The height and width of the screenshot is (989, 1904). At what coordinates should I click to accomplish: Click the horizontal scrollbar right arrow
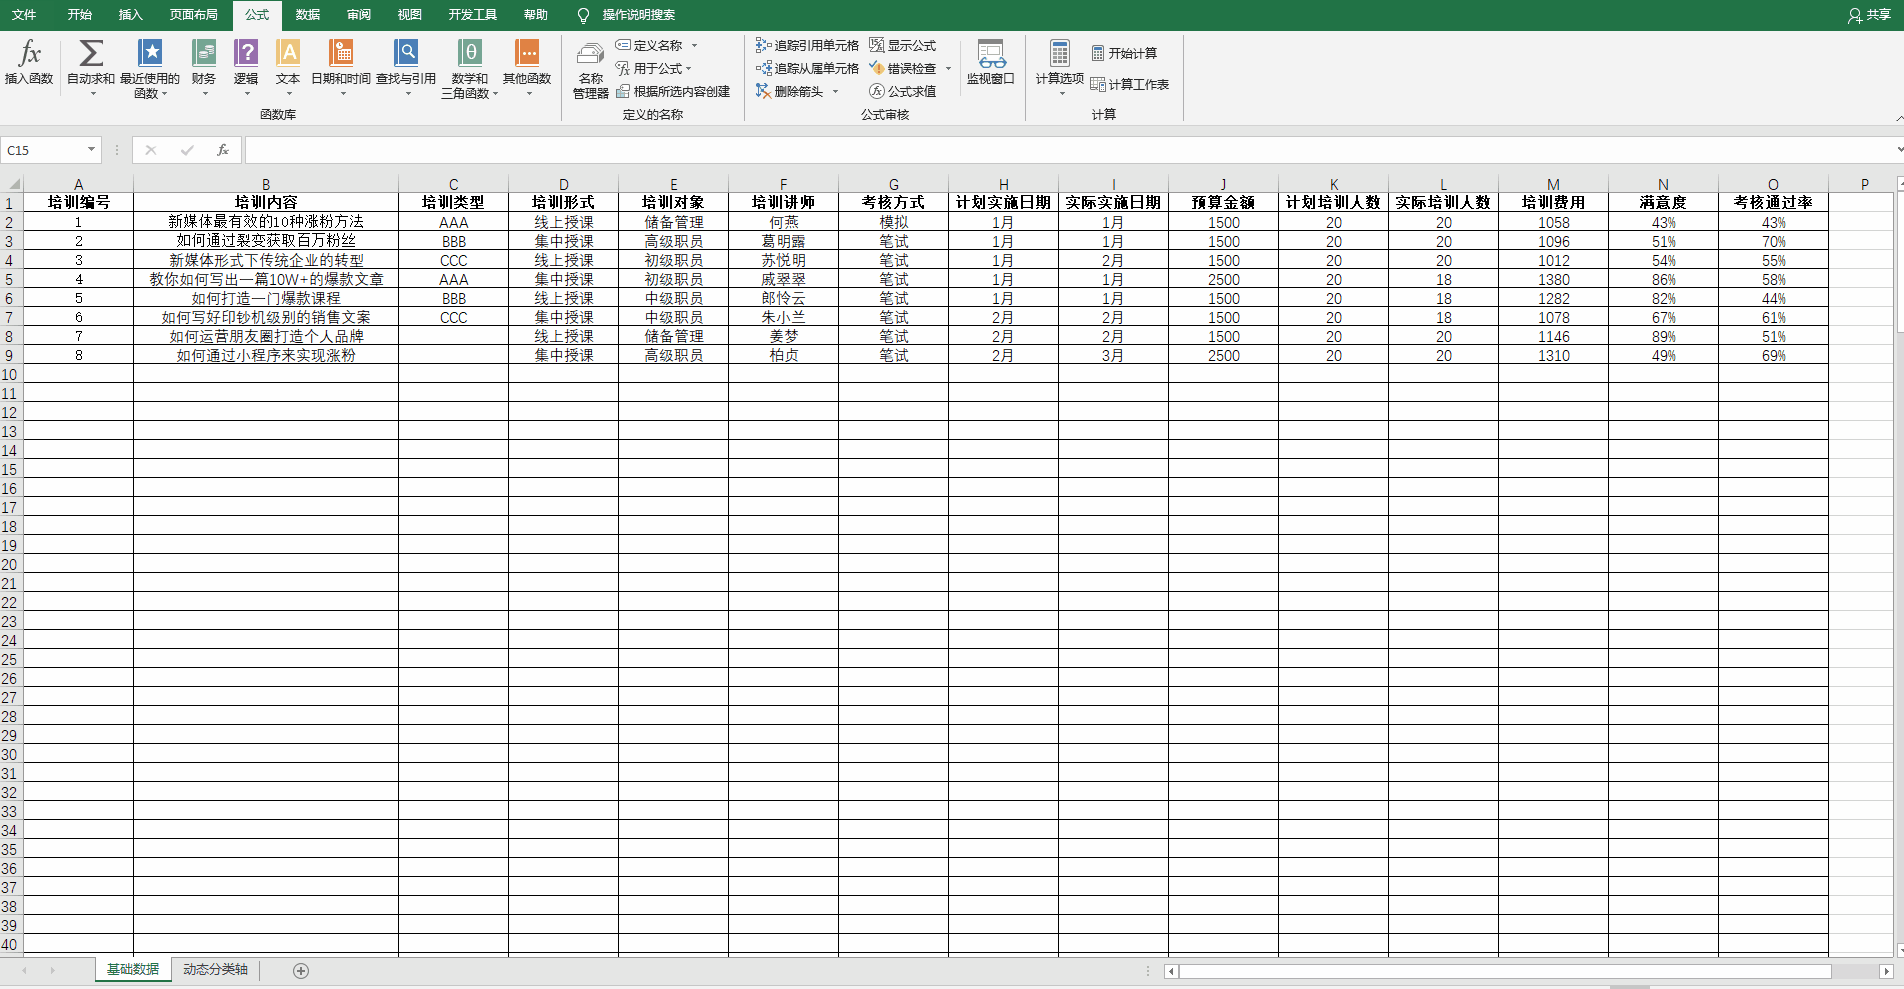(x=1886, y=971)
